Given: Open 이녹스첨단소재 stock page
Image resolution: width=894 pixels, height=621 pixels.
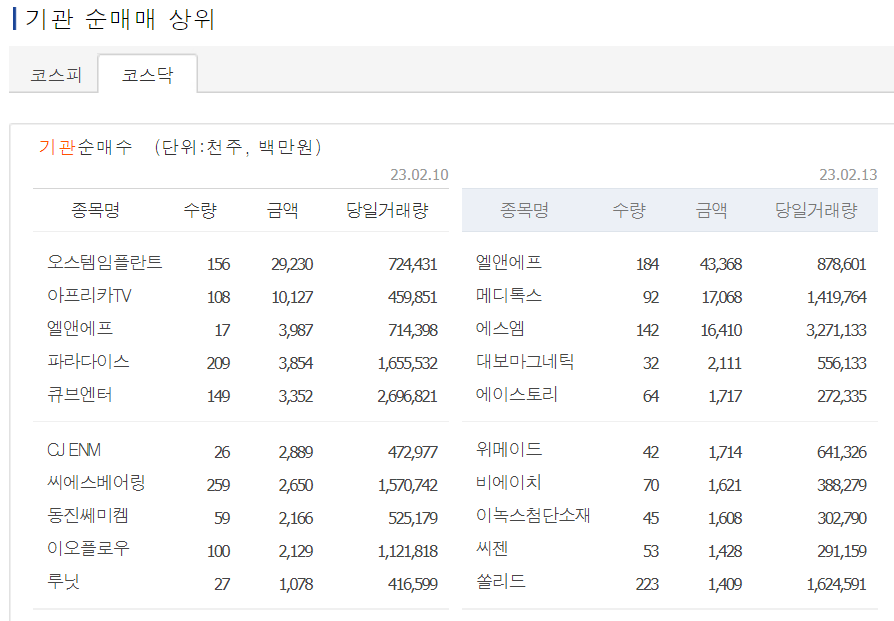Looking at the screenshot, I should (533, 517).
